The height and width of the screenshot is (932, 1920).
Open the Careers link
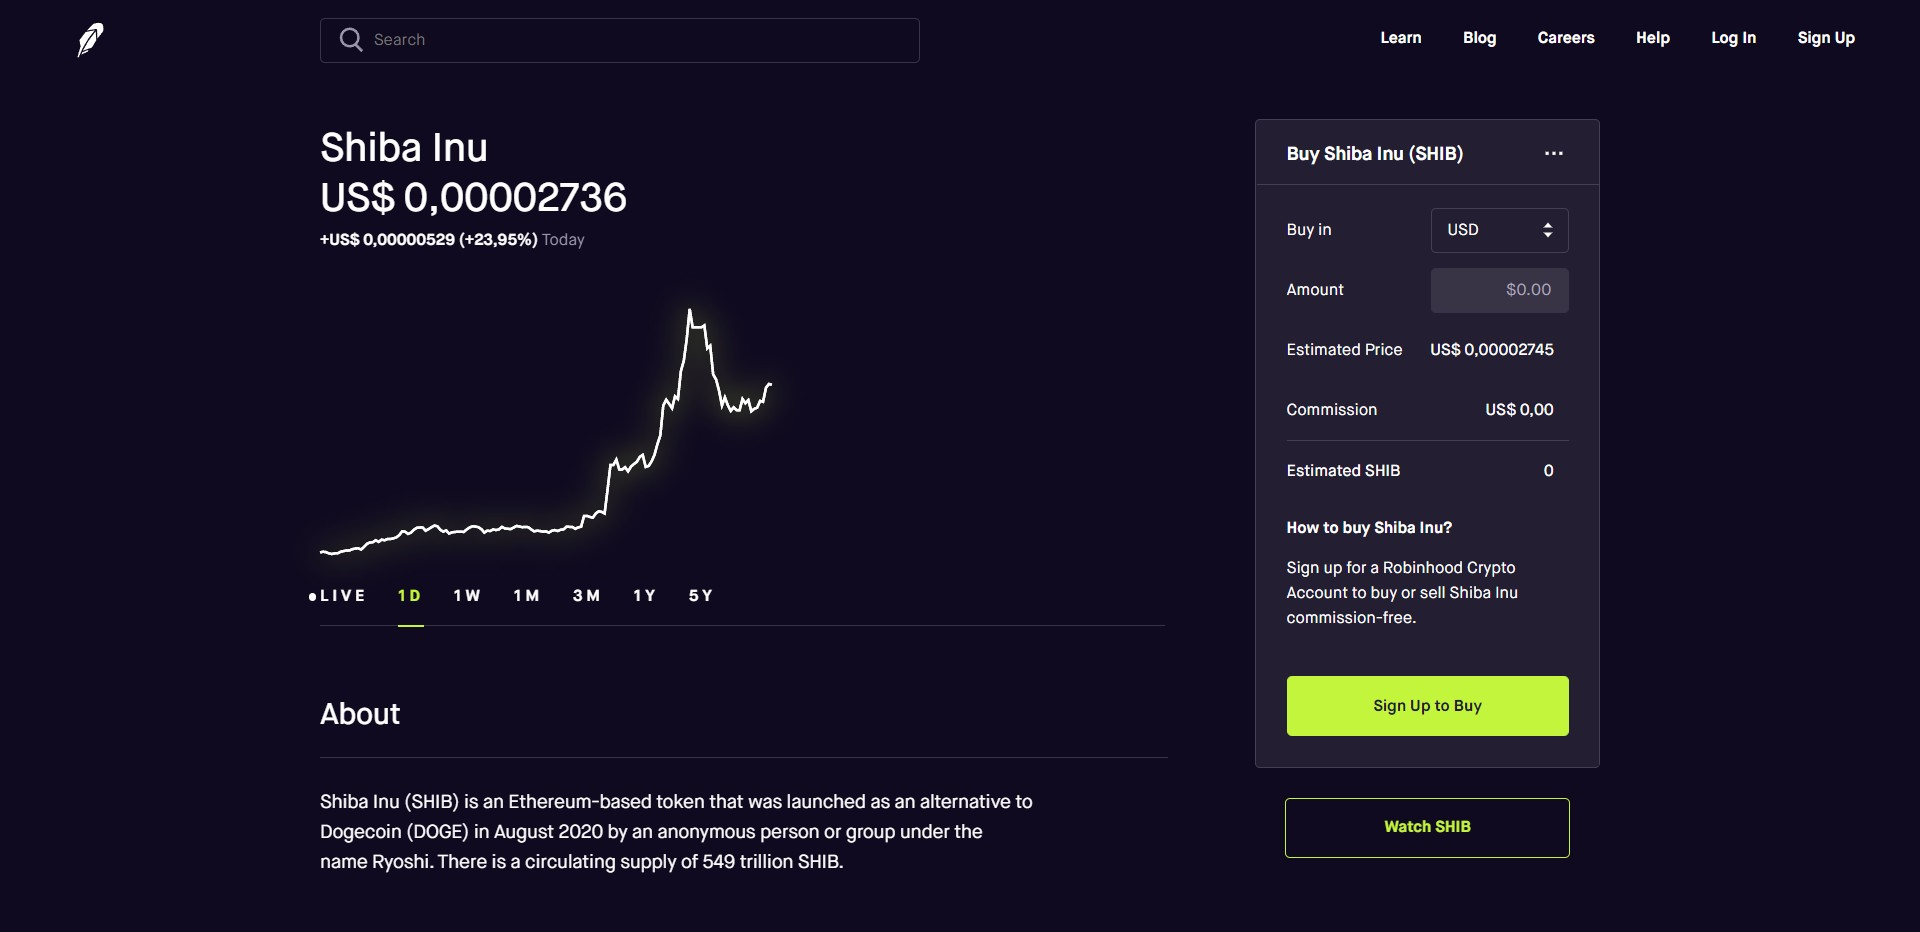1565,38
